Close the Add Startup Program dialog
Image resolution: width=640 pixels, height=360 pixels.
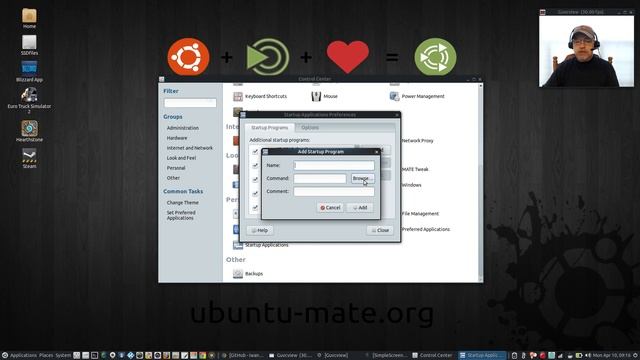click(376, 152)
